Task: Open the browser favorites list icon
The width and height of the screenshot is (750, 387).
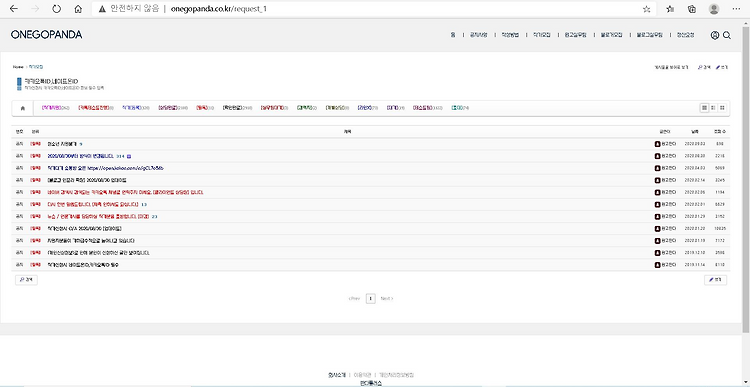Action: click(x=670, y=9)
